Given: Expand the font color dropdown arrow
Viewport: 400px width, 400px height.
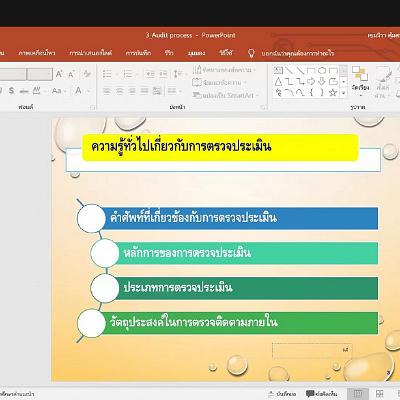Looking at the screenshot, I should point(88,91).
